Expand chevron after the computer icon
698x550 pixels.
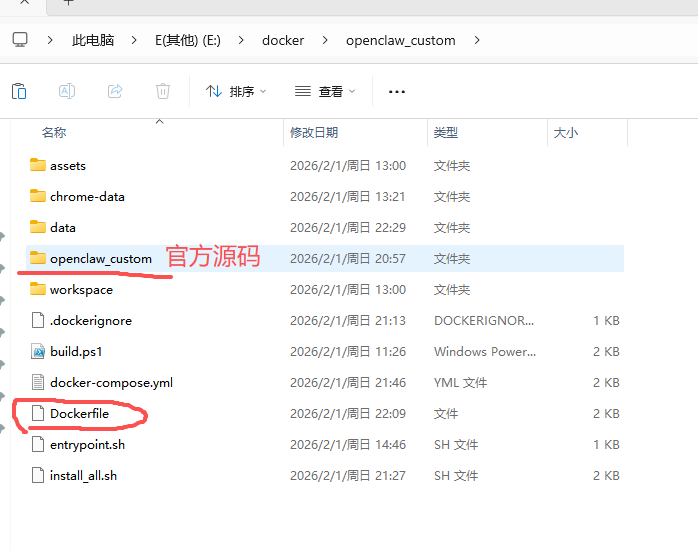pyautogui.click(x=50, y=40)
